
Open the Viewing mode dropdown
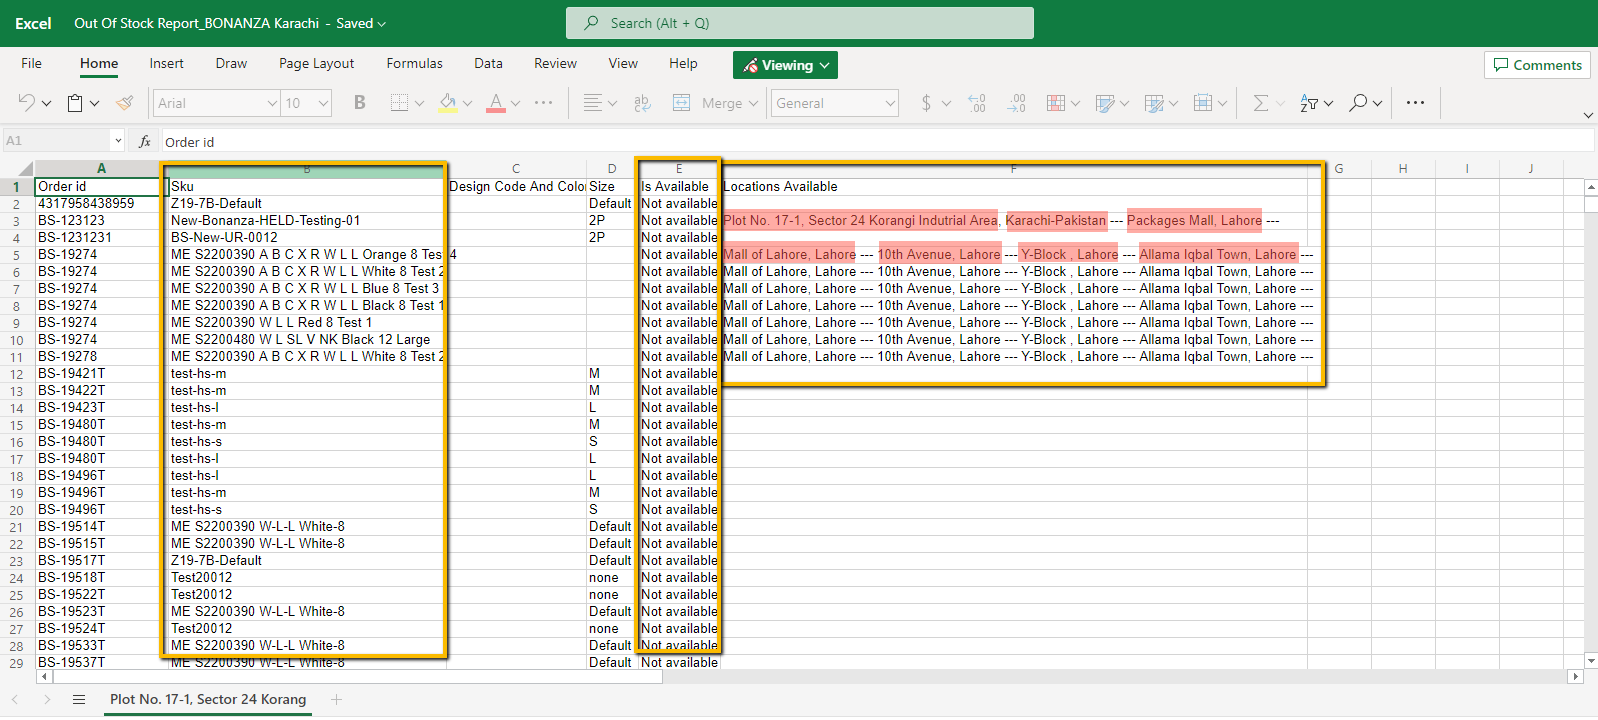[x=785, y=65]
